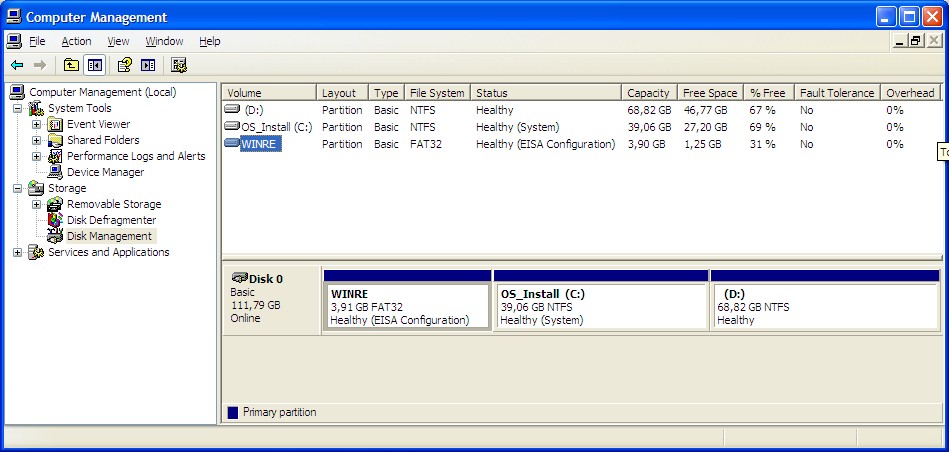
Task: Sort by the Capacity column header
Action: (x=649, y=93)
